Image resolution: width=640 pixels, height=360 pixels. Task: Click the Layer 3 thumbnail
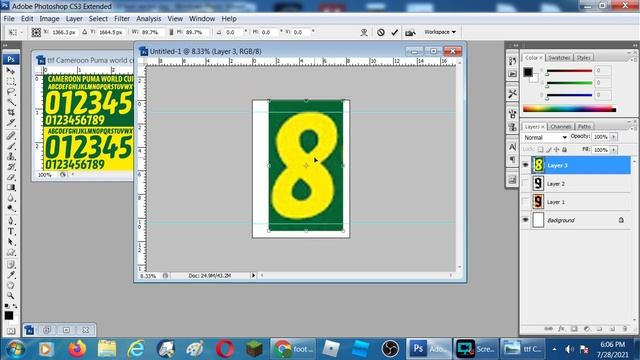click(x=538, y=165)
